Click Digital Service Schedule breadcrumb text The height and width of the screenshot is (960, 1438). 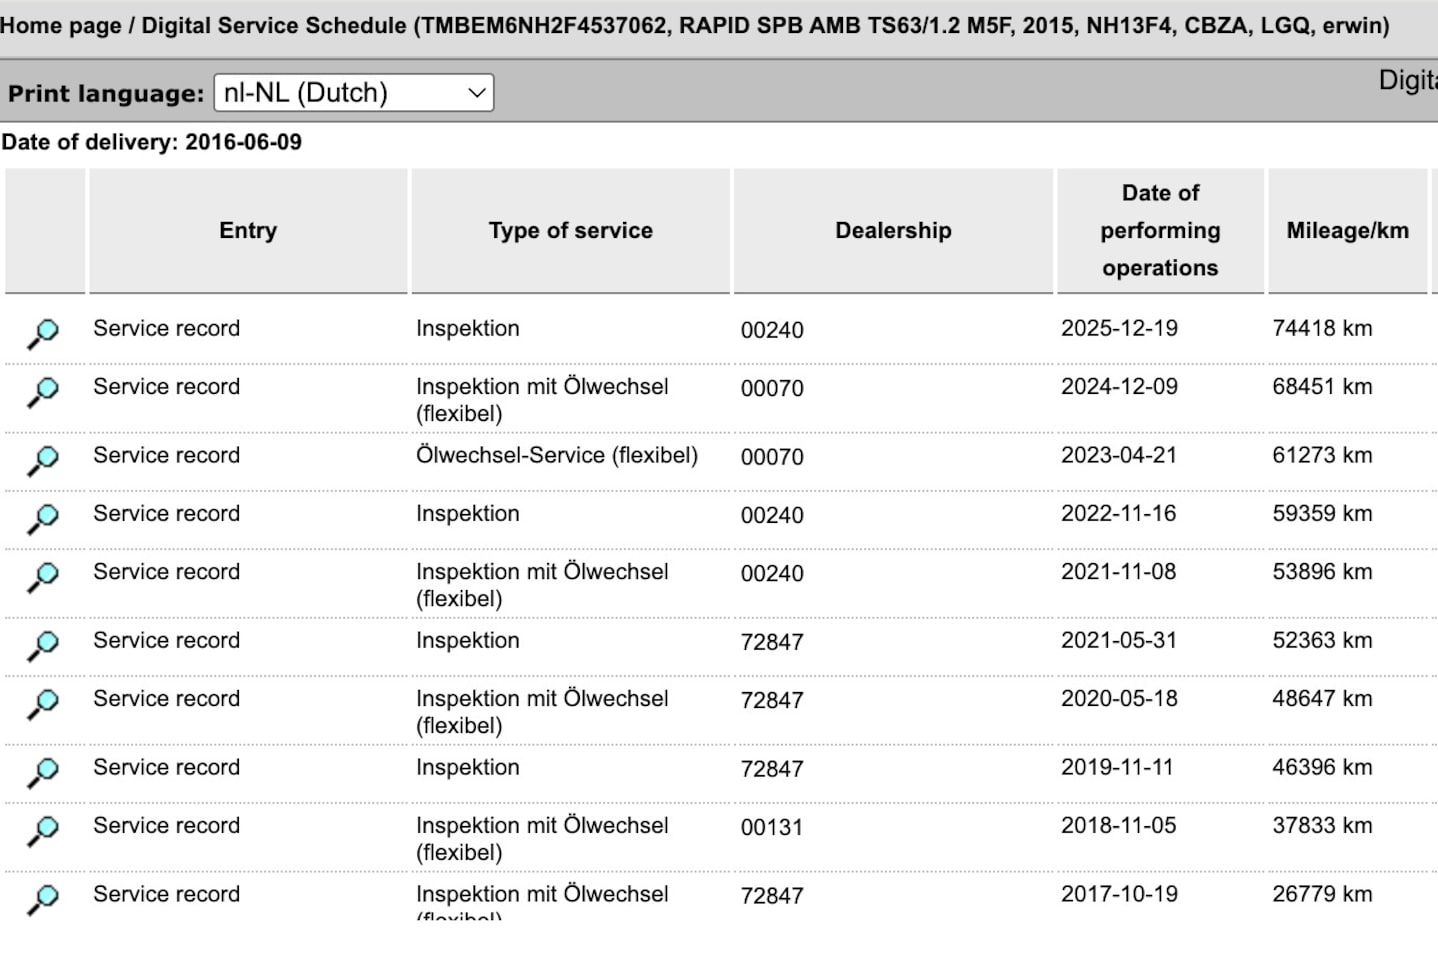coord(274,26)
